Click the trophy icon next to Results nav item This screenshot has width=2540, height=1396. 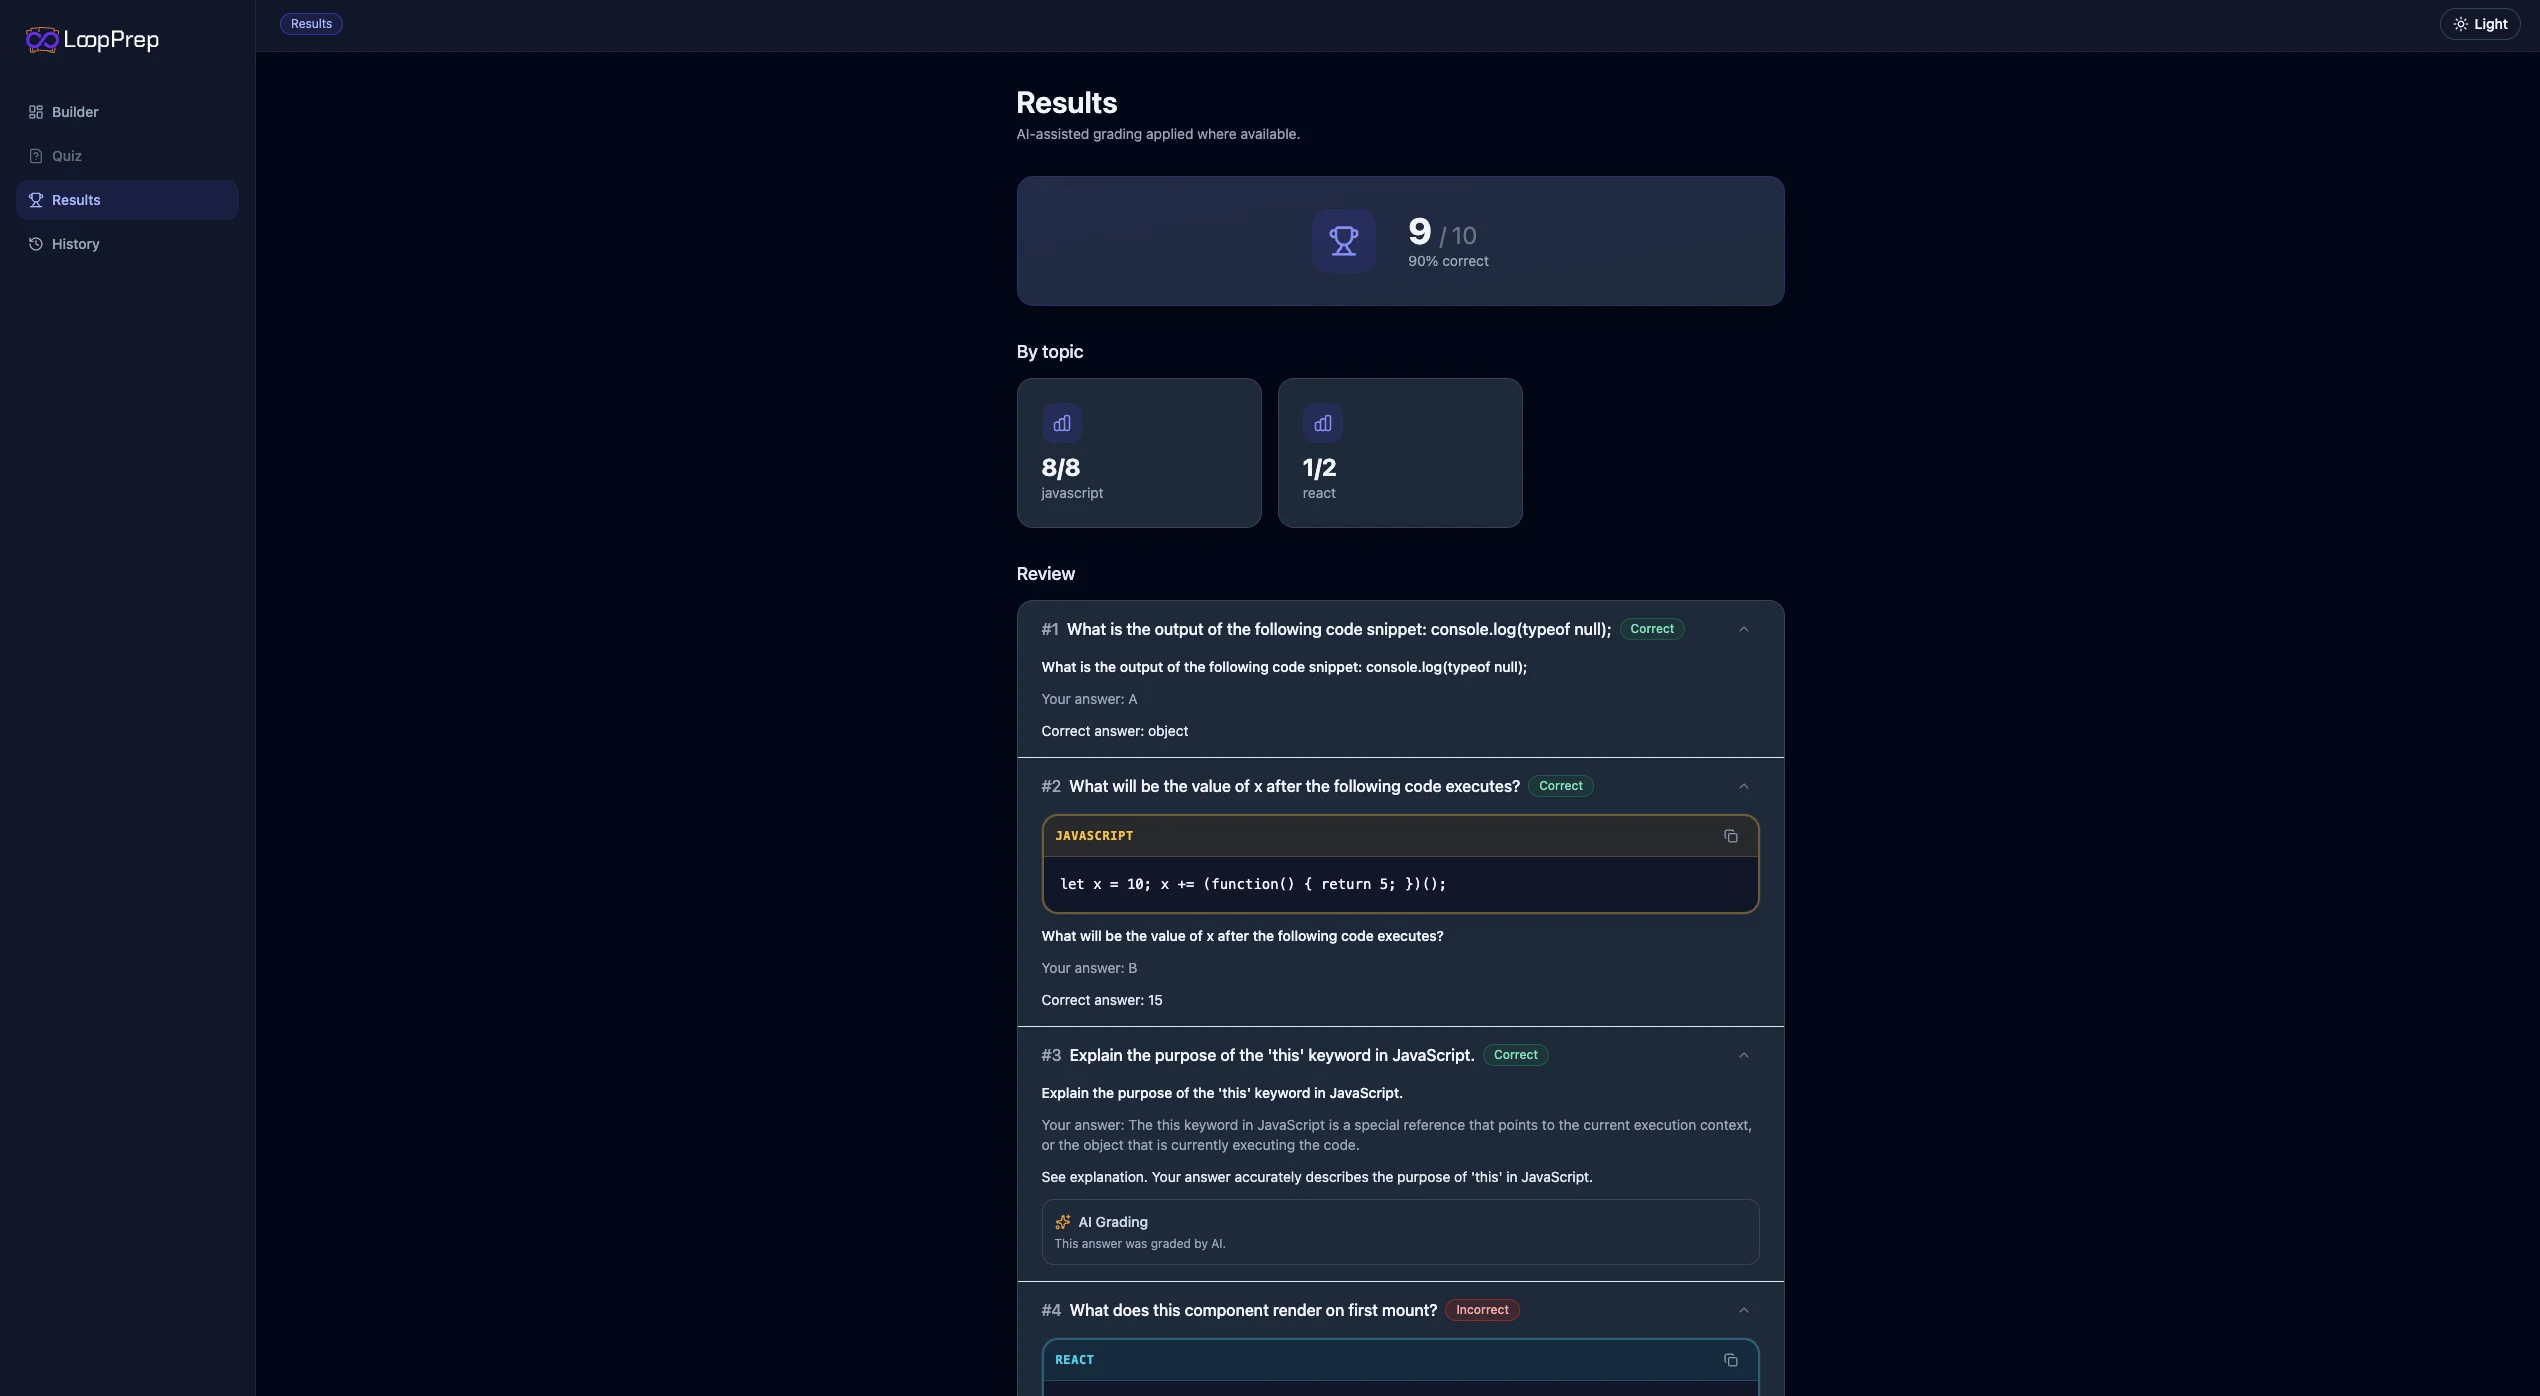click(36, 200)
